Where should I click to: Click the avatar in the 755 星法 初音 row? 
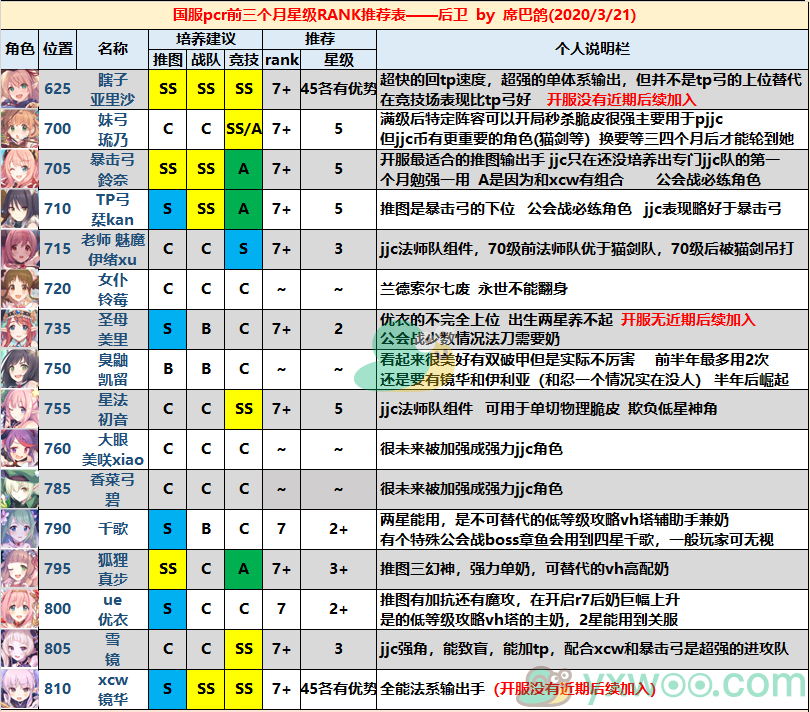pyautogui.click(x=20, y=409)
